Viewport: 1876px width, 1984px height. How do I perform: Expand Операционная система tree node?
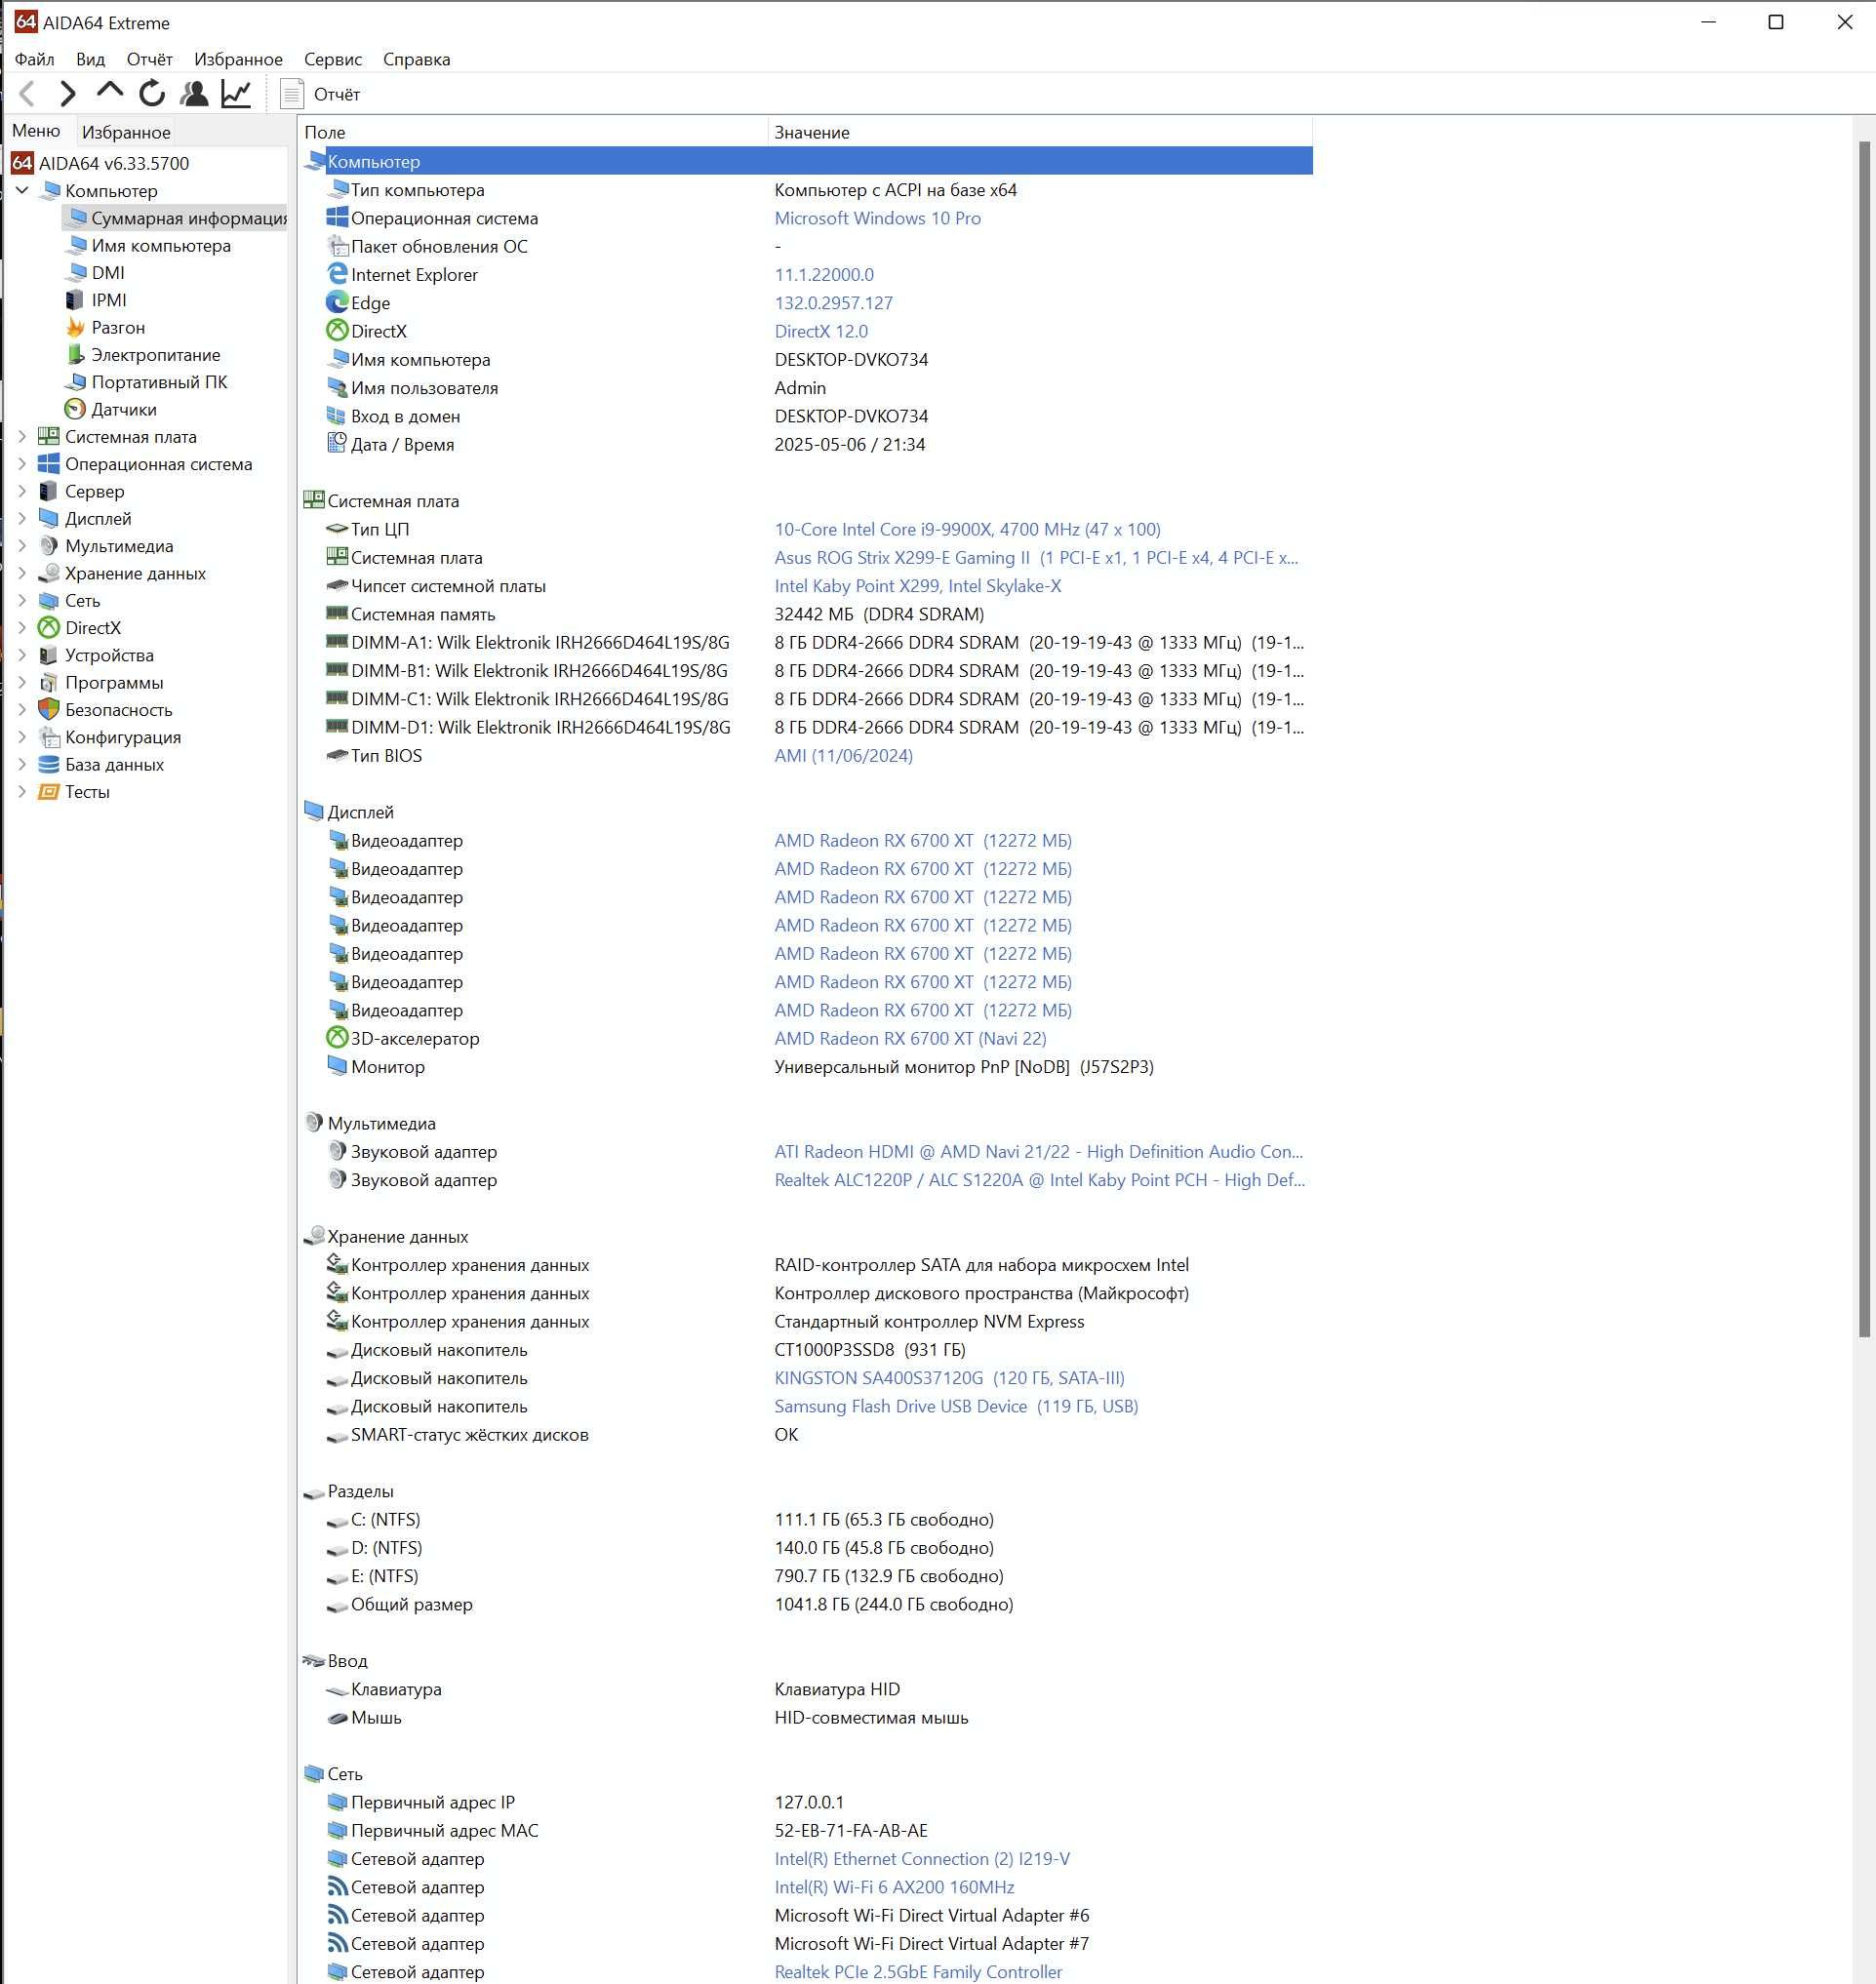tap(22, 463)
